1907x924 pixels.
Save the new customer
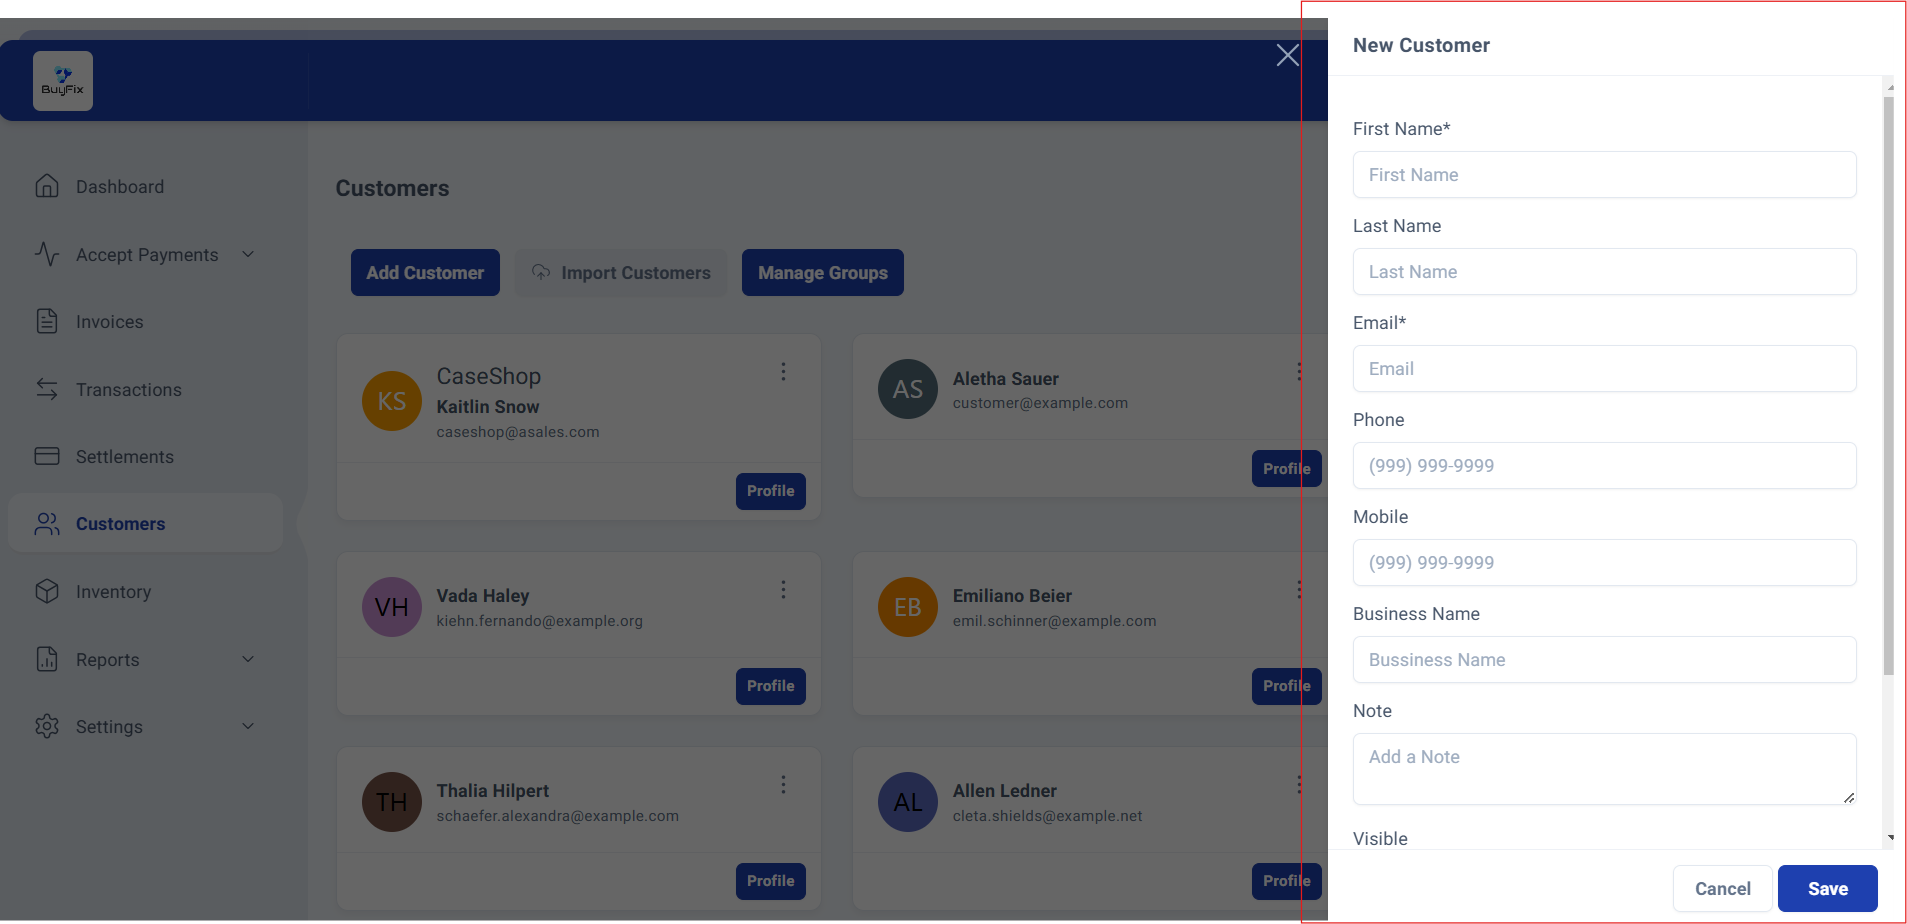[x=1828, y=889]
